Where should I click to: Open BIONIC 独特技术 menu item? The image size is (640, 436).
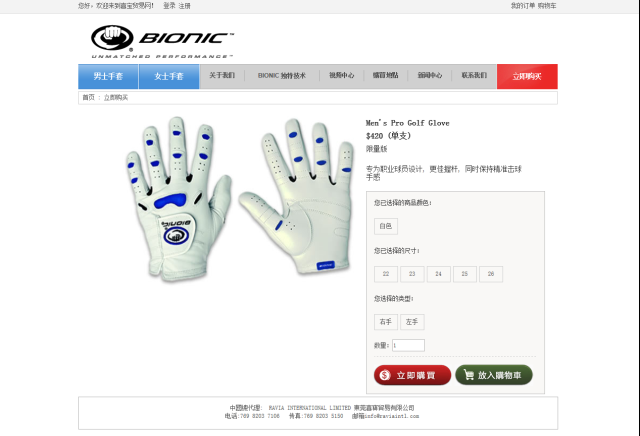282,76
